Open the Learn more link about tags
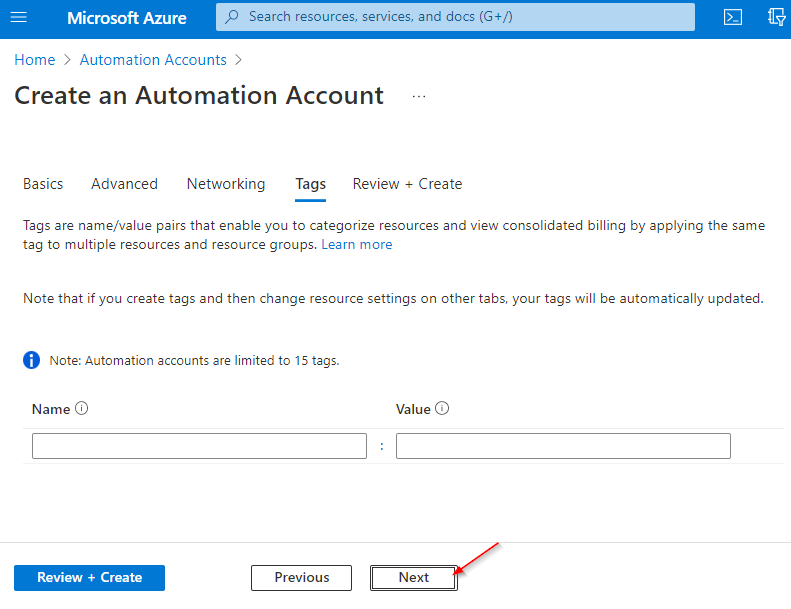791x609 pixels. 357,244
